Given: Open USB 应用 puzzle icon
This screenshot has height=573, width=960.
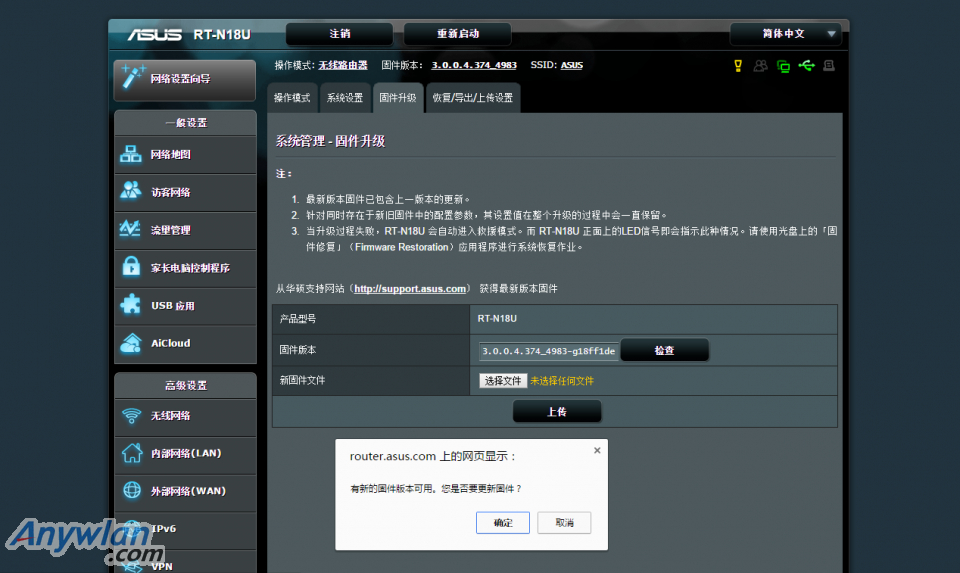Looking at the screenshot, I should point(130,305).
